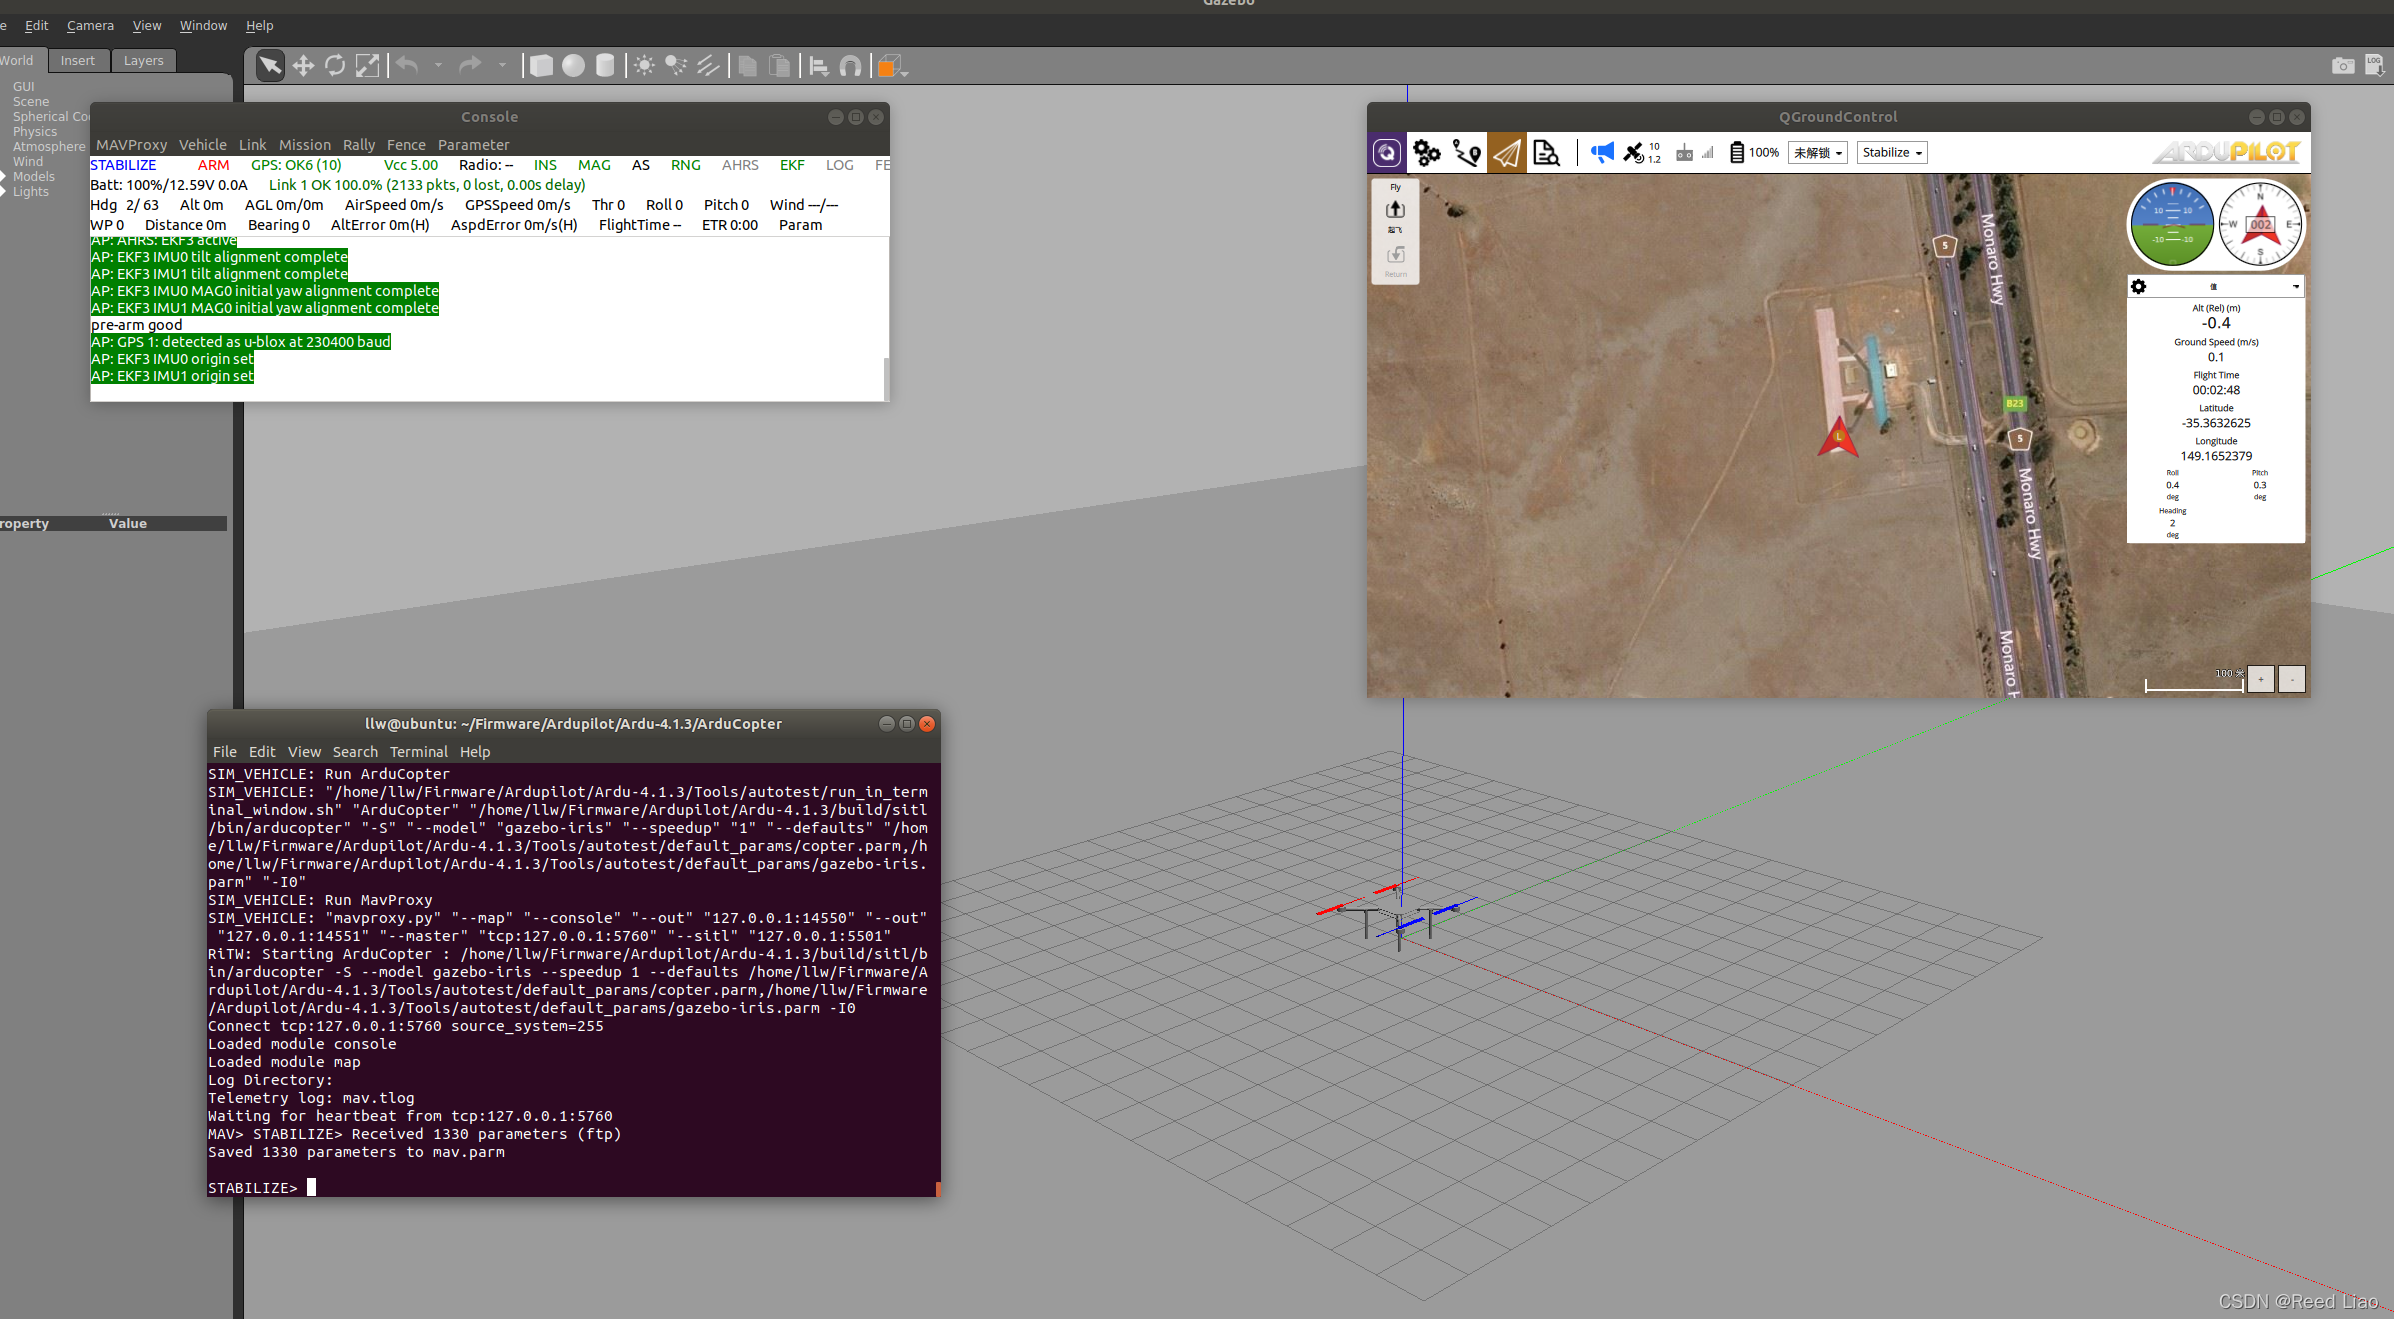Viewport: 2394px width, 1319px height.
Task: Select the Wind item in Gazebo World tree
Action: pos(28,162)
